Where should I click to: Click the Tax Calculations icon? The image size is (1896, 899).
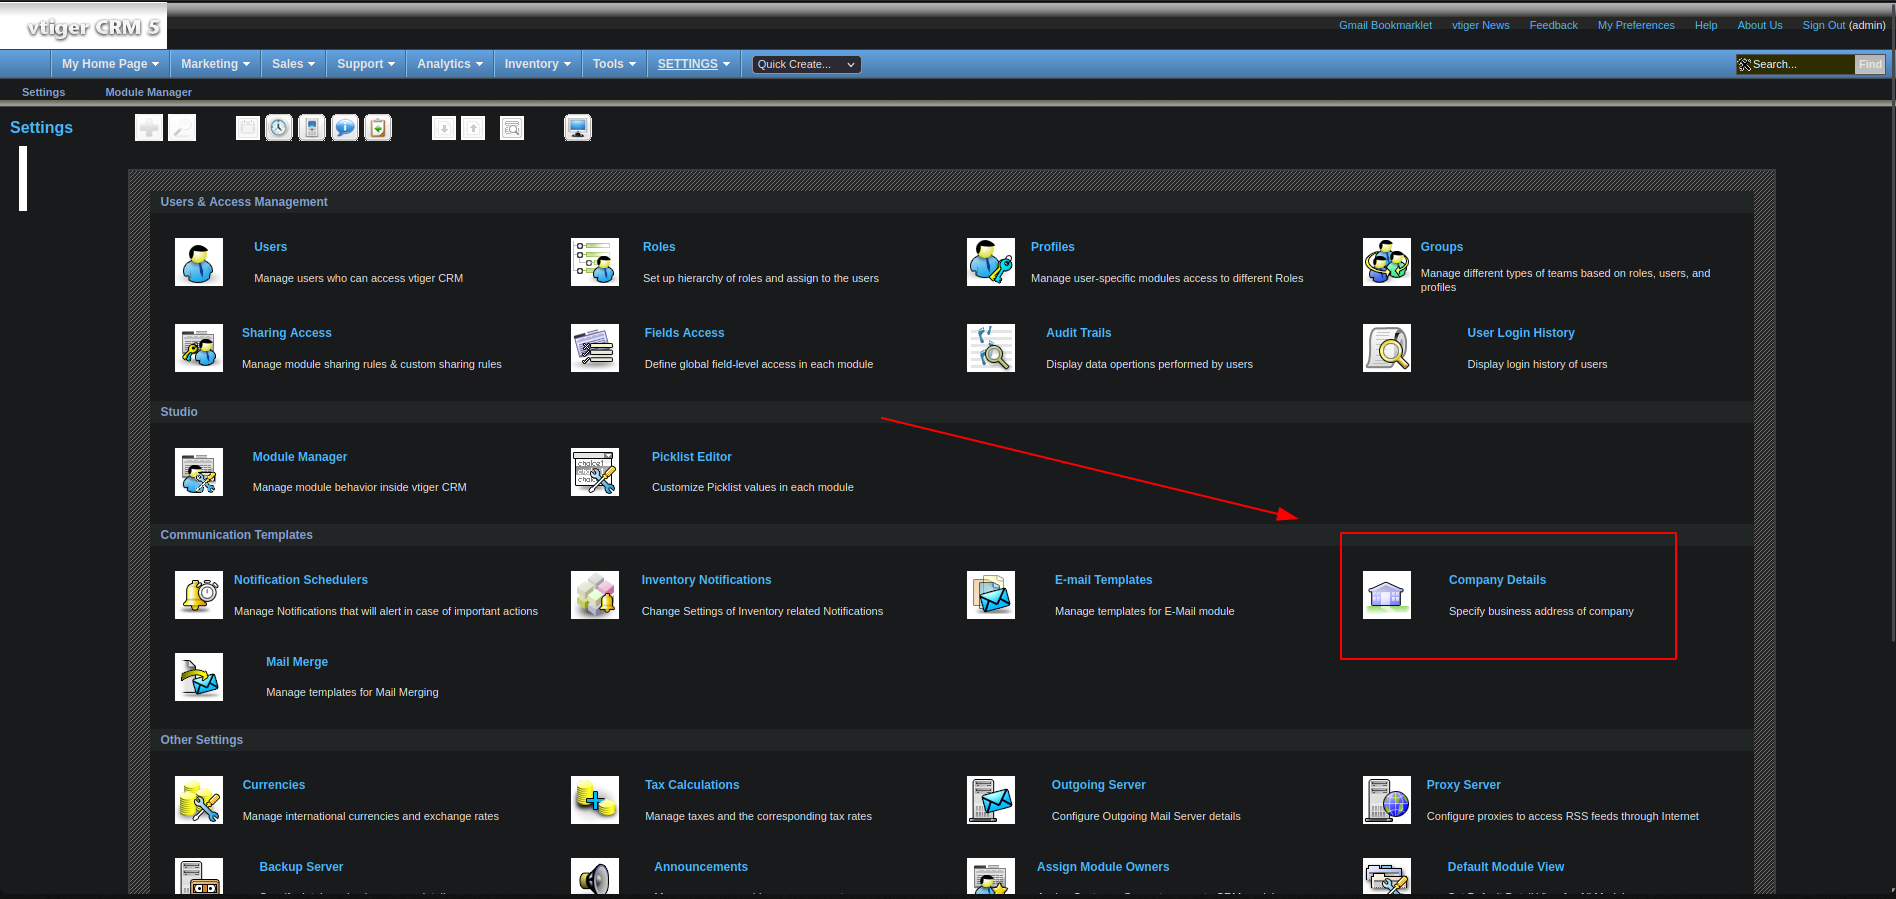click(595, 800)
